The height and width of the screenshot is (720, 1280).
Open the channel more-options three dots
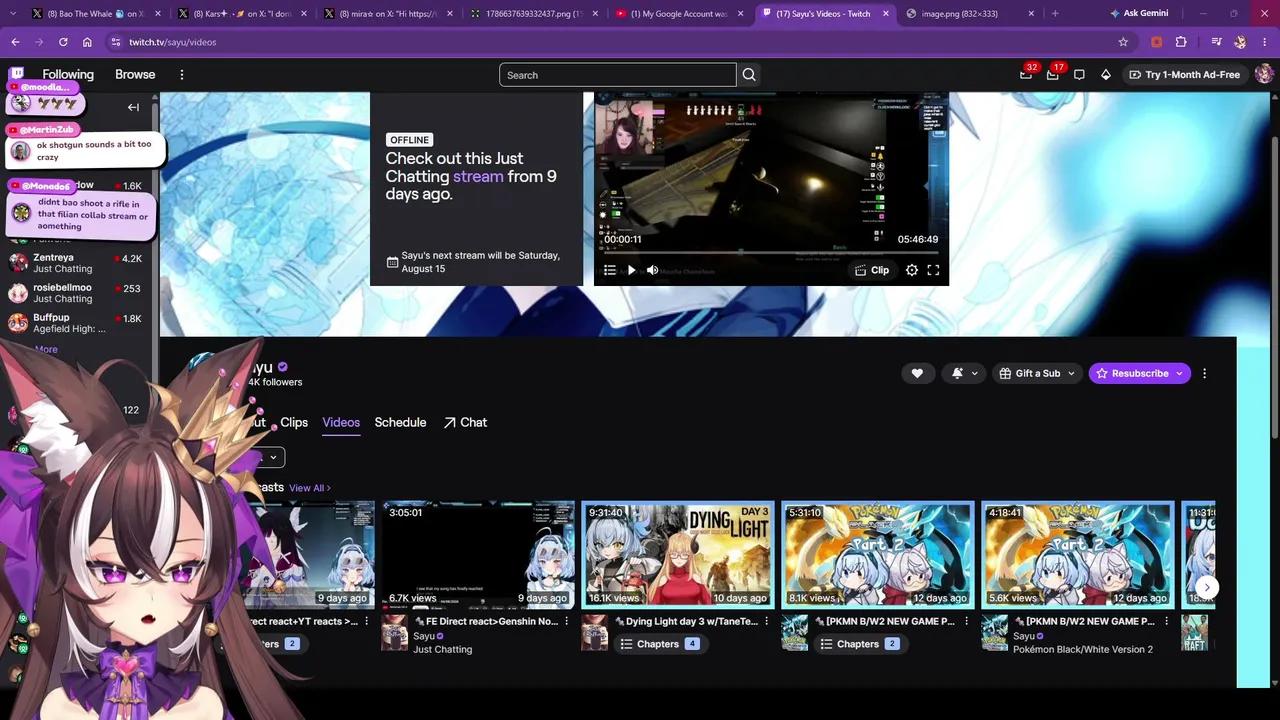pyautogui.click(x=1204, y=373)
